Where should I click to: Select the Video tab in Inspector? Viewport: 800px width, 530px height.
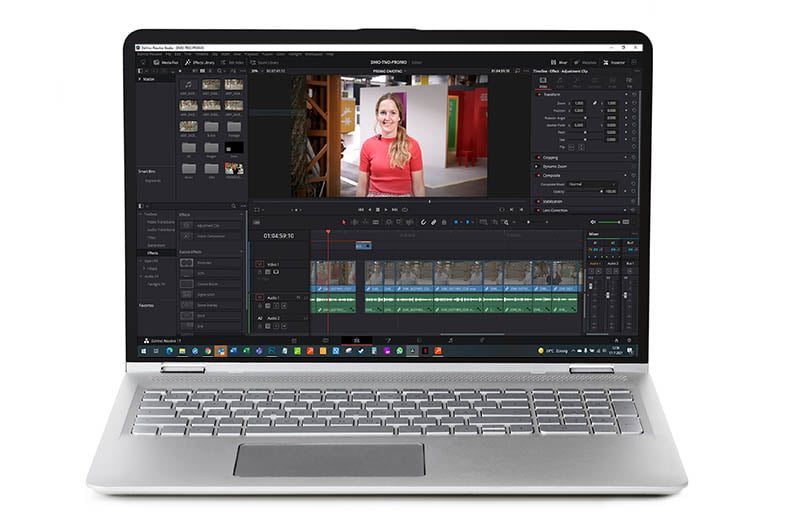point(543,82)
